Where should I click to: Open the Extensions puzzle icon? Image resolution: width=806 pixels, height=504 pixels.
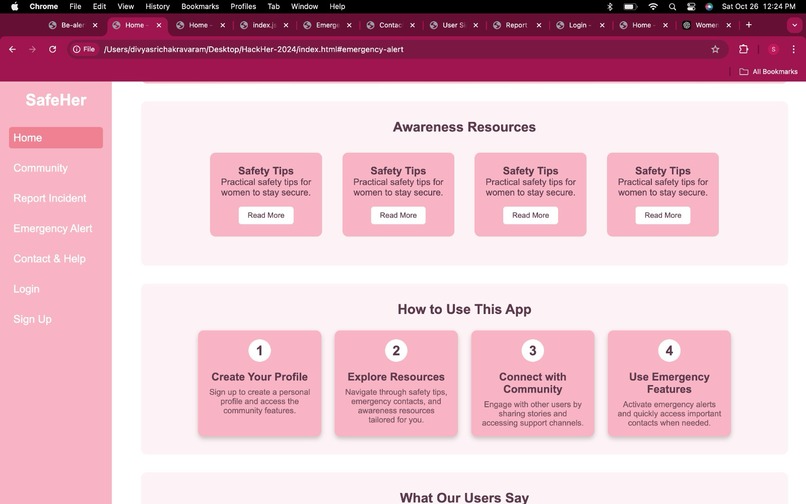[x=743, y=49]
